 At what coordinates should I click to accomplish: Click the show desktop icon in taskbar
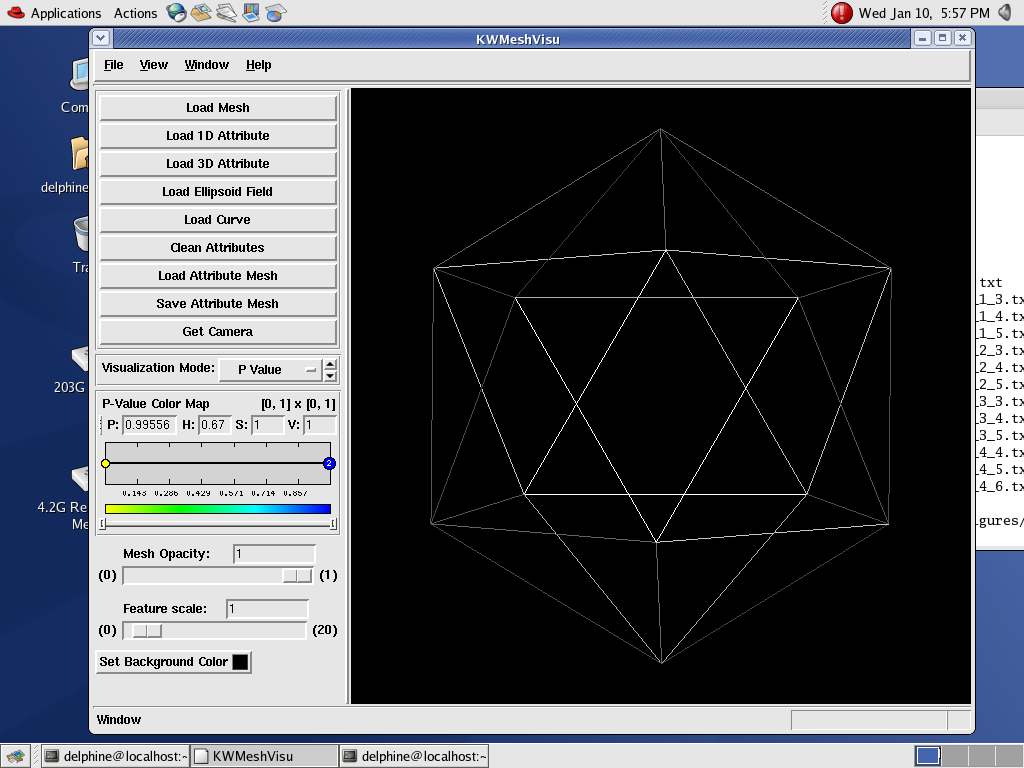pyautogui.click(x=14, y=756)
